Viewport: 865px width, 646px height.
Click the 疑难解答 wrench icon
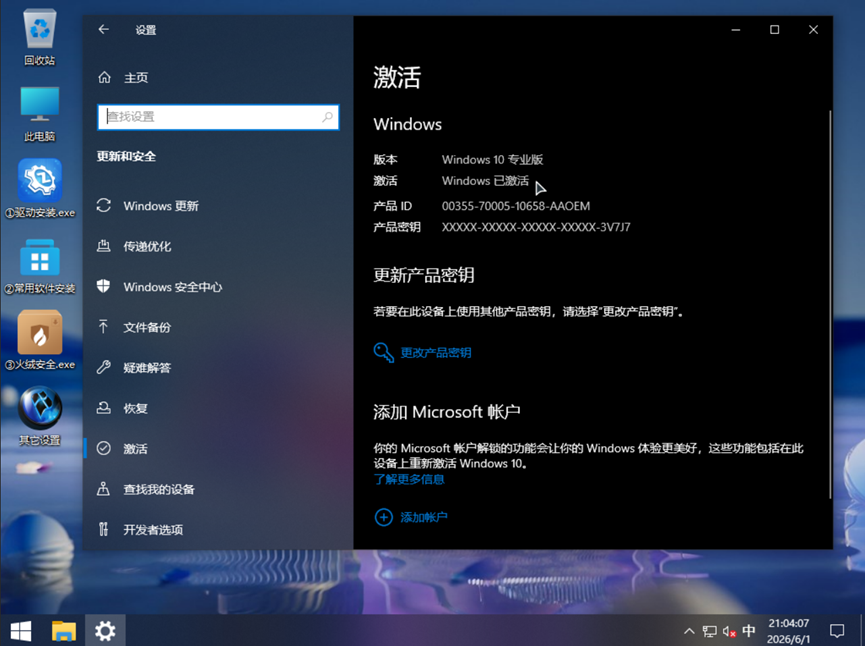coord(104,367)
